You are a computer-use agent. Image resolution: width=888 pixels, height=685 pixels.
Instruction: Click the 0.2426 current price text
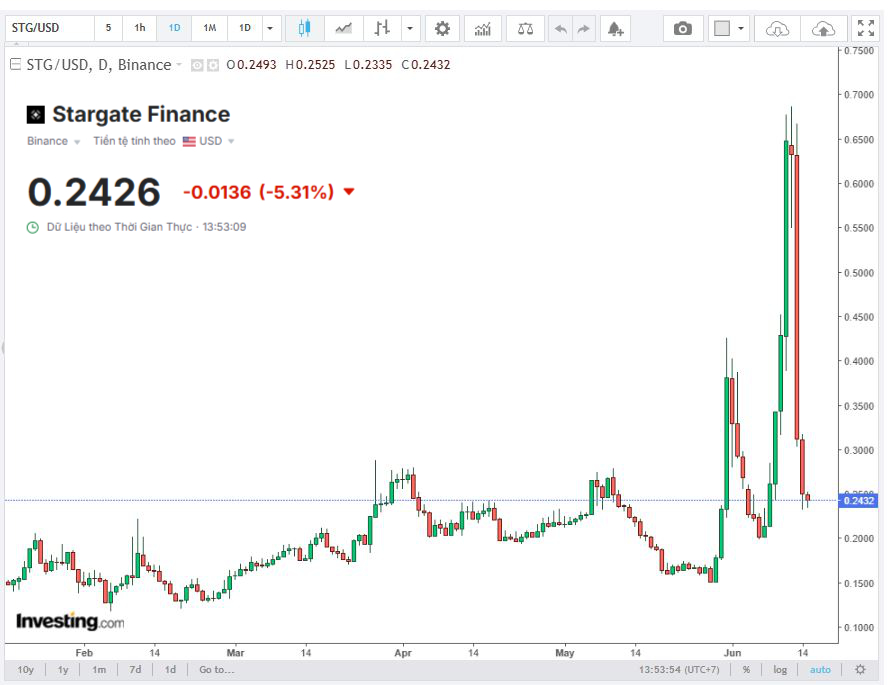(x=94, y=192)
